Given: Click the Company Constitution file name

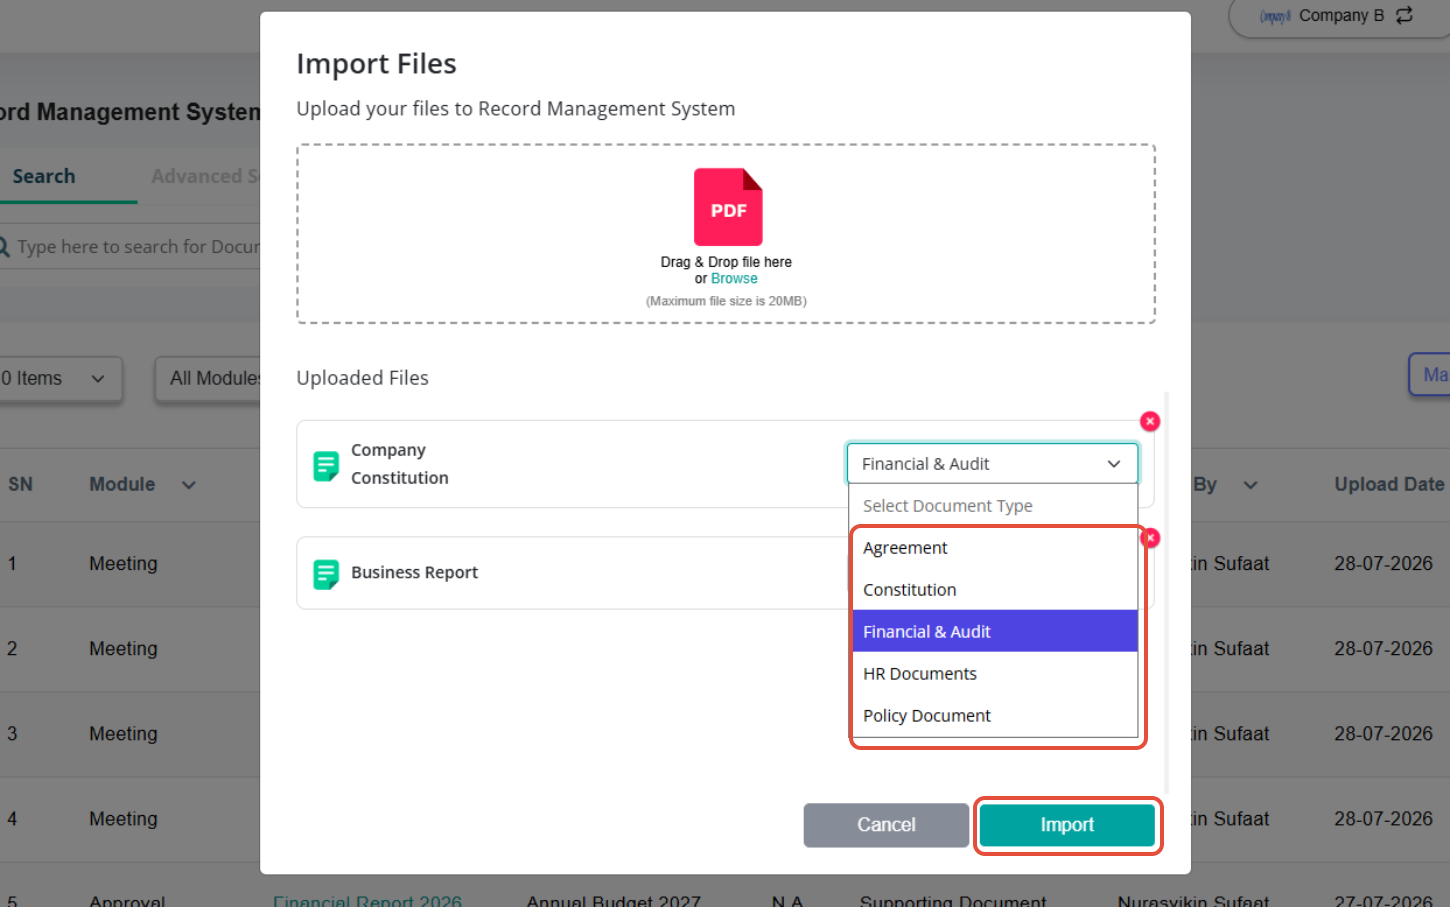Looking at the screenshot, I should 400,464.
